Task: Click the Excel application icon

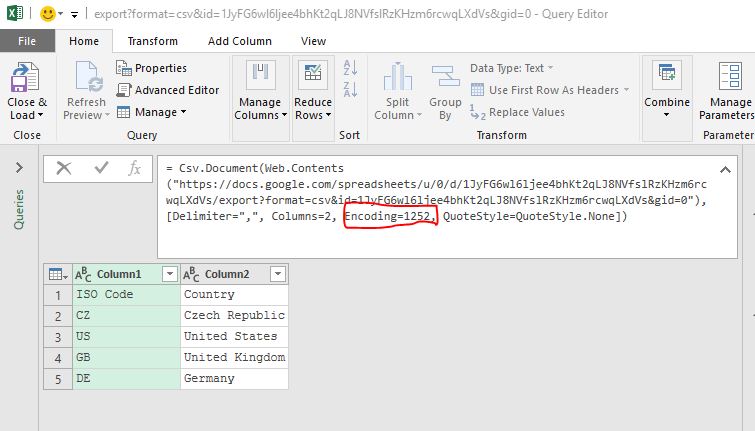Action: pos(15,13)
